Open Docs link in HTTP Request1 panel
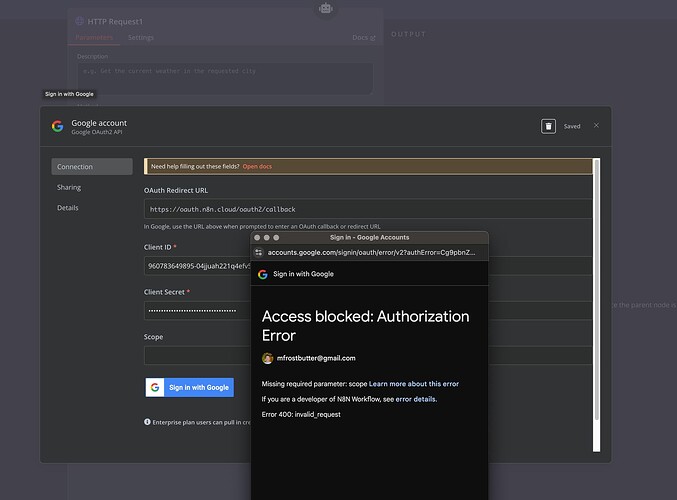 click(x=364, y=38)
